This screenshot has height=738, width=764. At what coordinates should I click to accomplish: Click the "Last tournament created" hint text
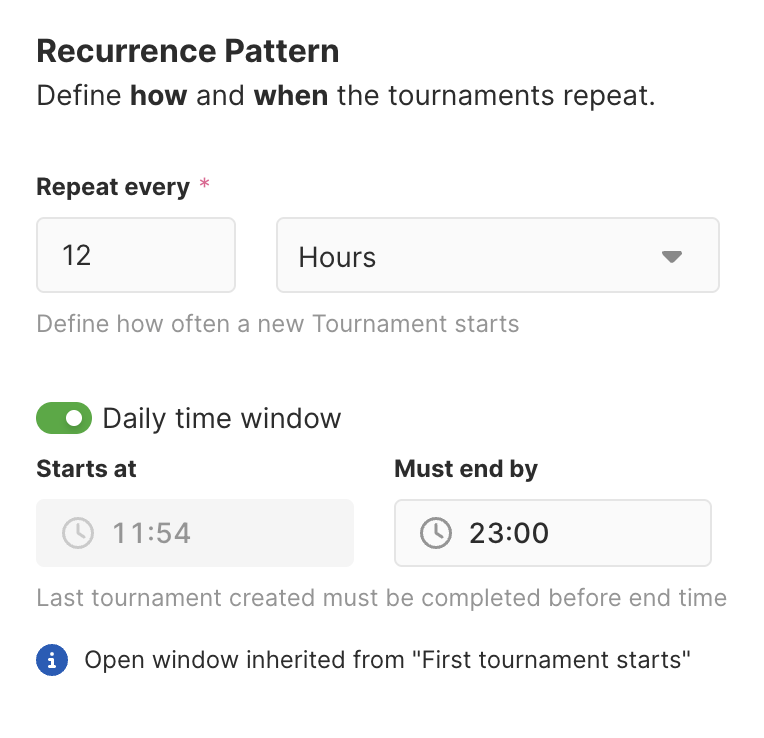tap(381, 598)
